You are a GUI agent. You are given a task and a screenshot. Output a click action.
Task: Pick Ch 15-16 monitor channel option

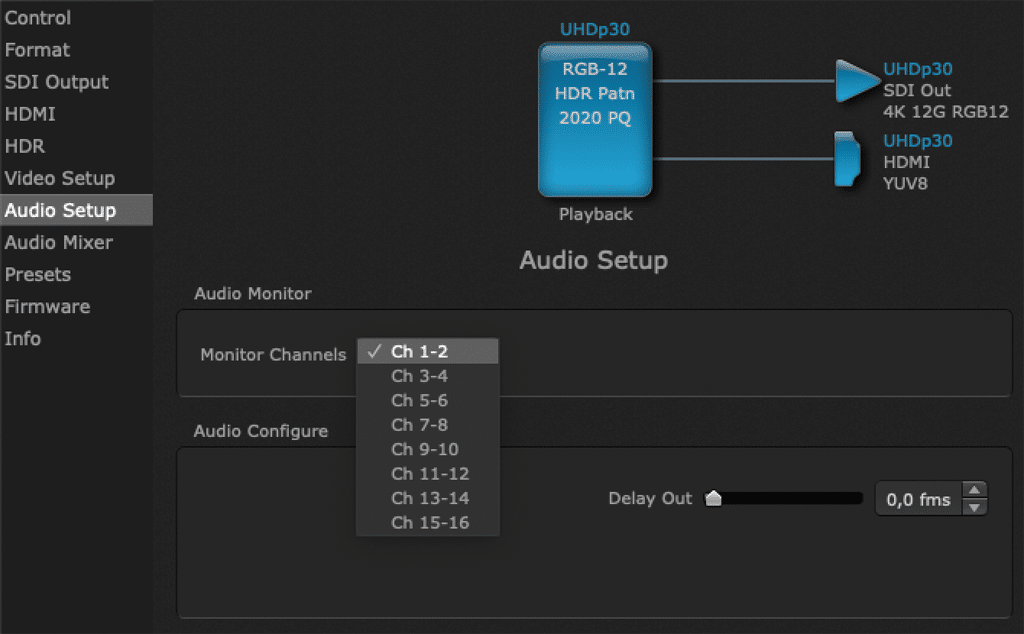click(x=428, y=522)
